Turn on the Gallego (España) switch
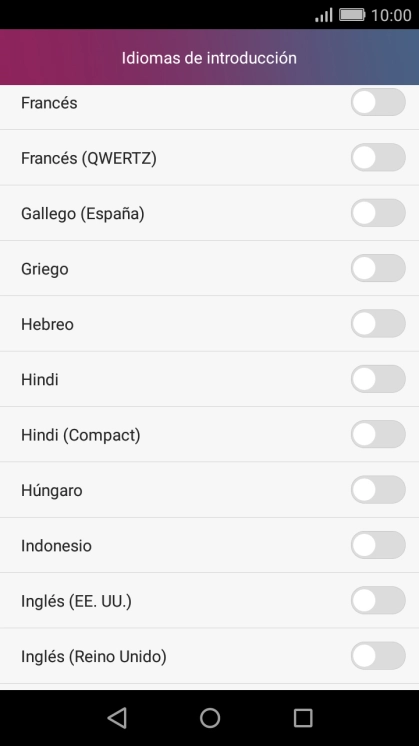Screen dimensions: 419x746 tap(378, 213)
